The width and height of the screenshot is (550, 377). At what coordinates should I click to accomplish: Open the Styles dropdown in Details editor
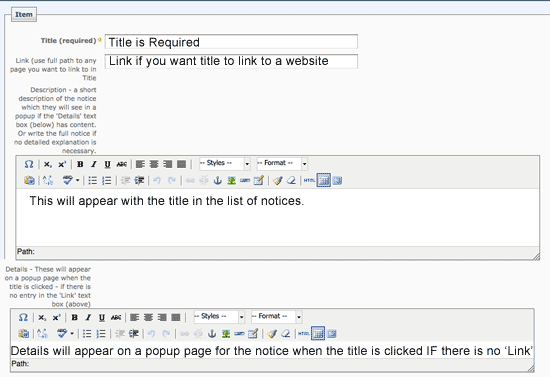[x=219, y=317]
